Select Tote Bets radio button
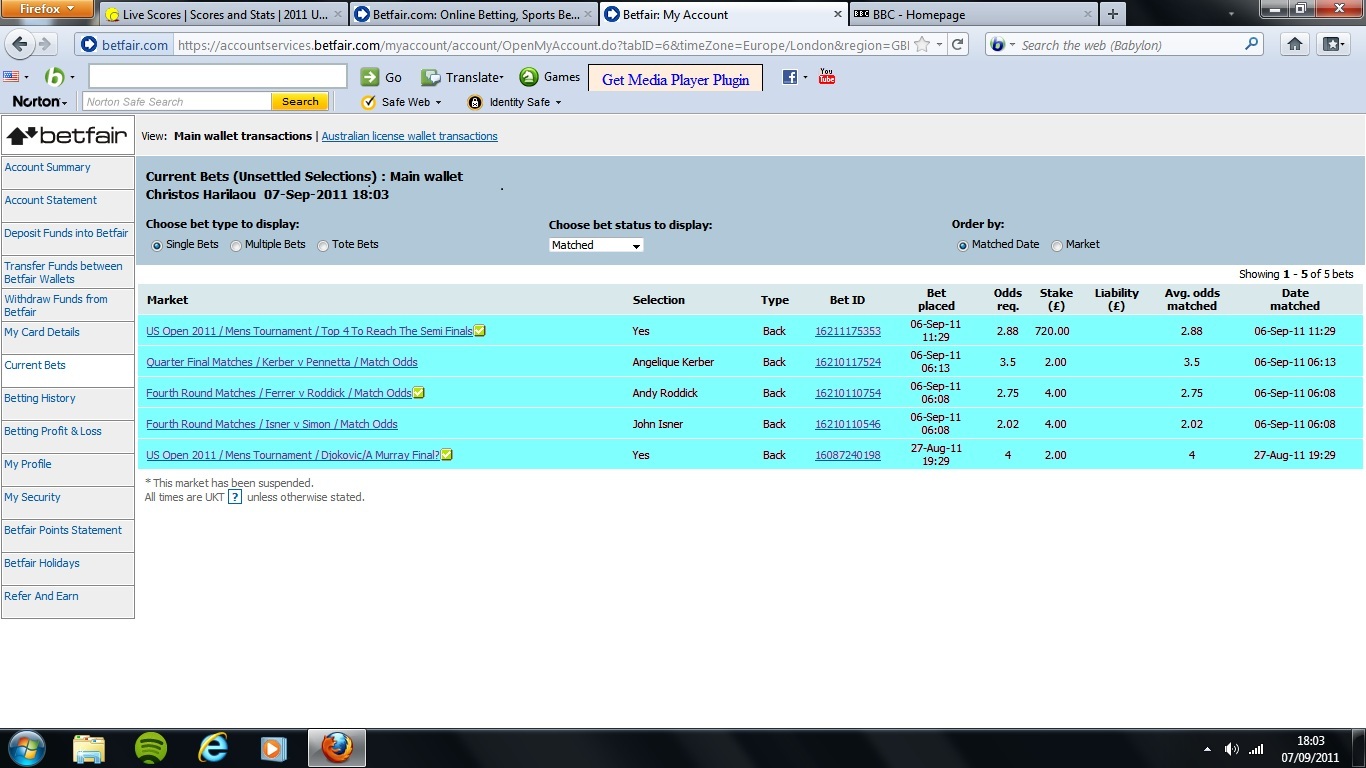 tap(323, 245)
